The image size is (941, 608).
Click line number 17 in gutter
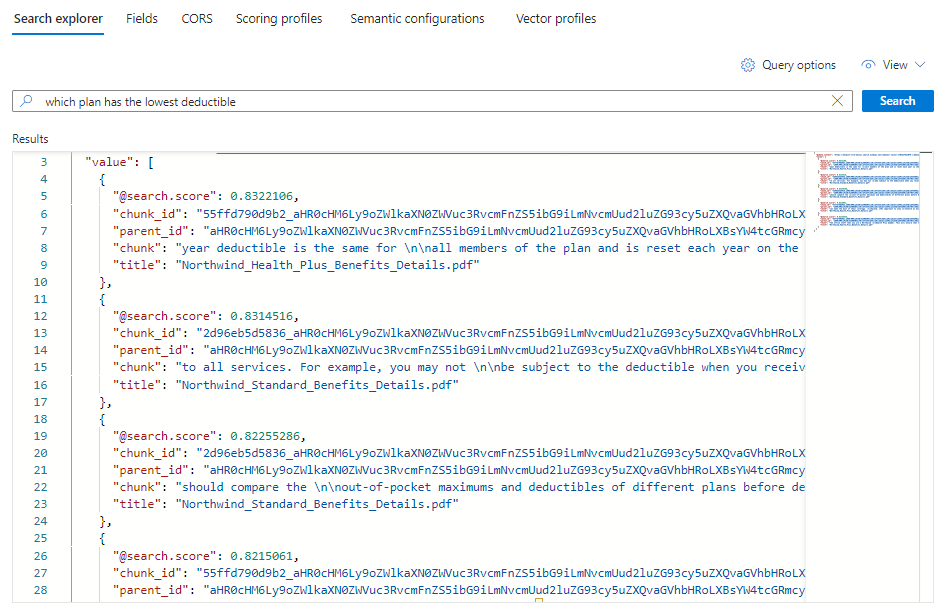40,402
